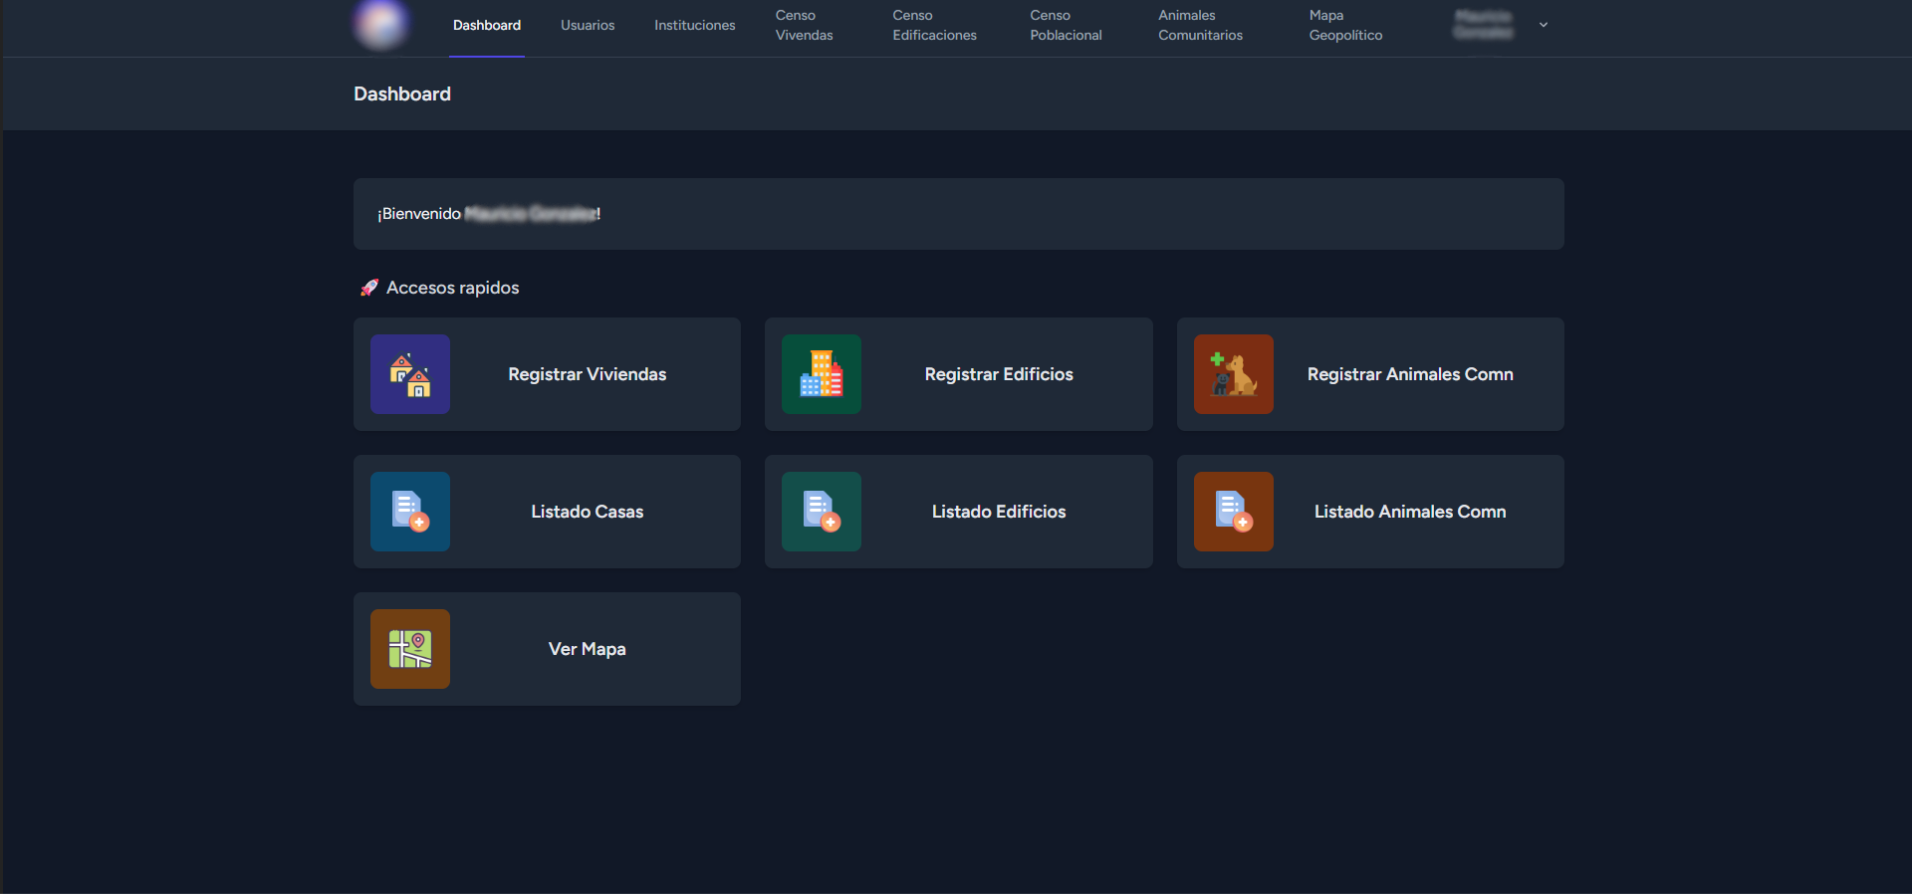Click the houses icon for Registrar Viviendas

[x=410, y=374]
